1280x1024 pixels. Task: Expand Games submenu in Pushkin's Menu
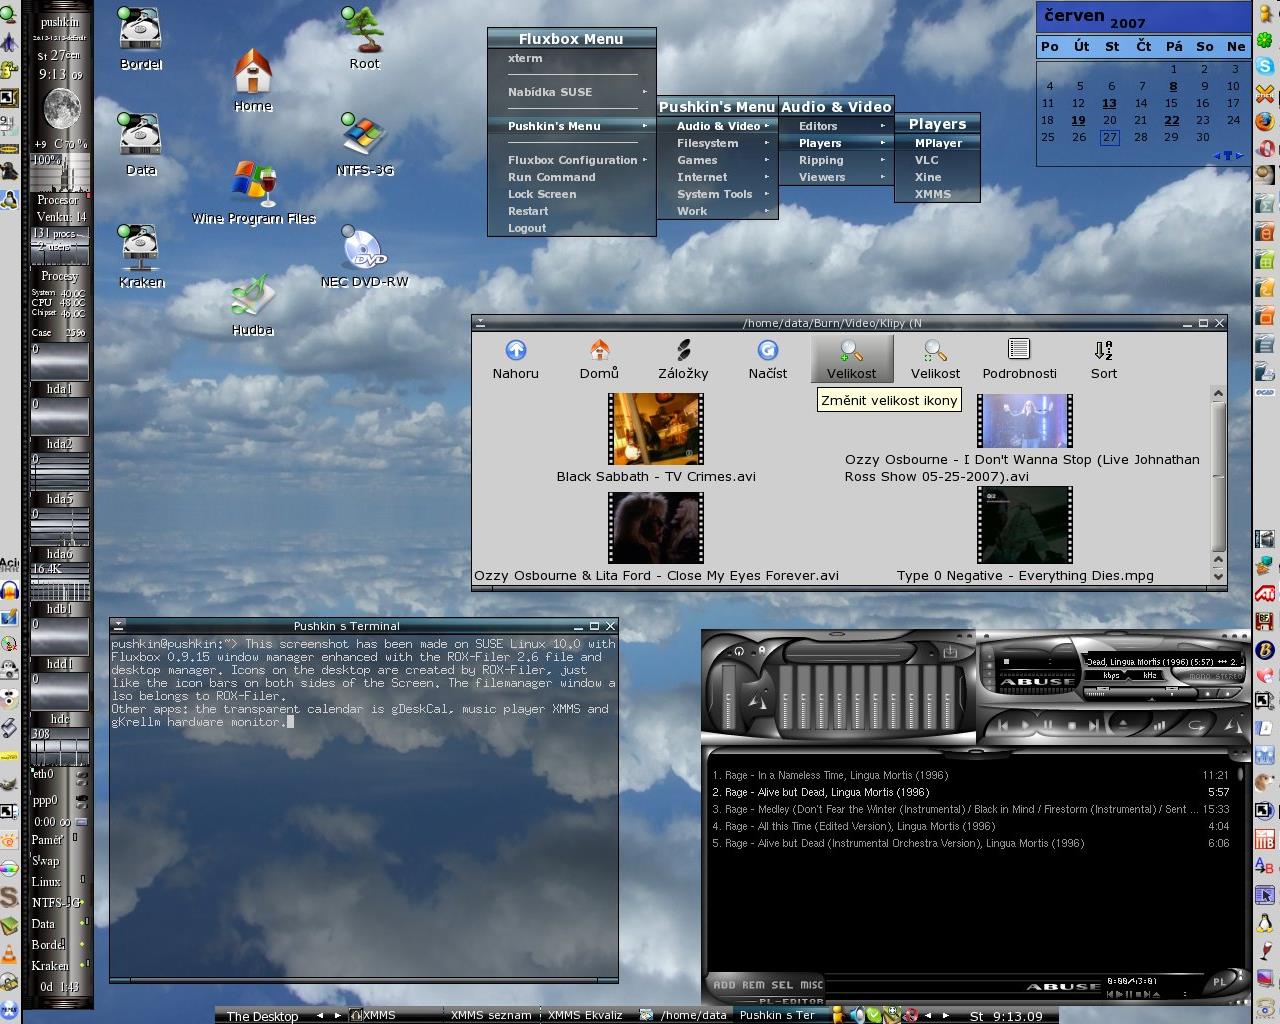[717, 160]
